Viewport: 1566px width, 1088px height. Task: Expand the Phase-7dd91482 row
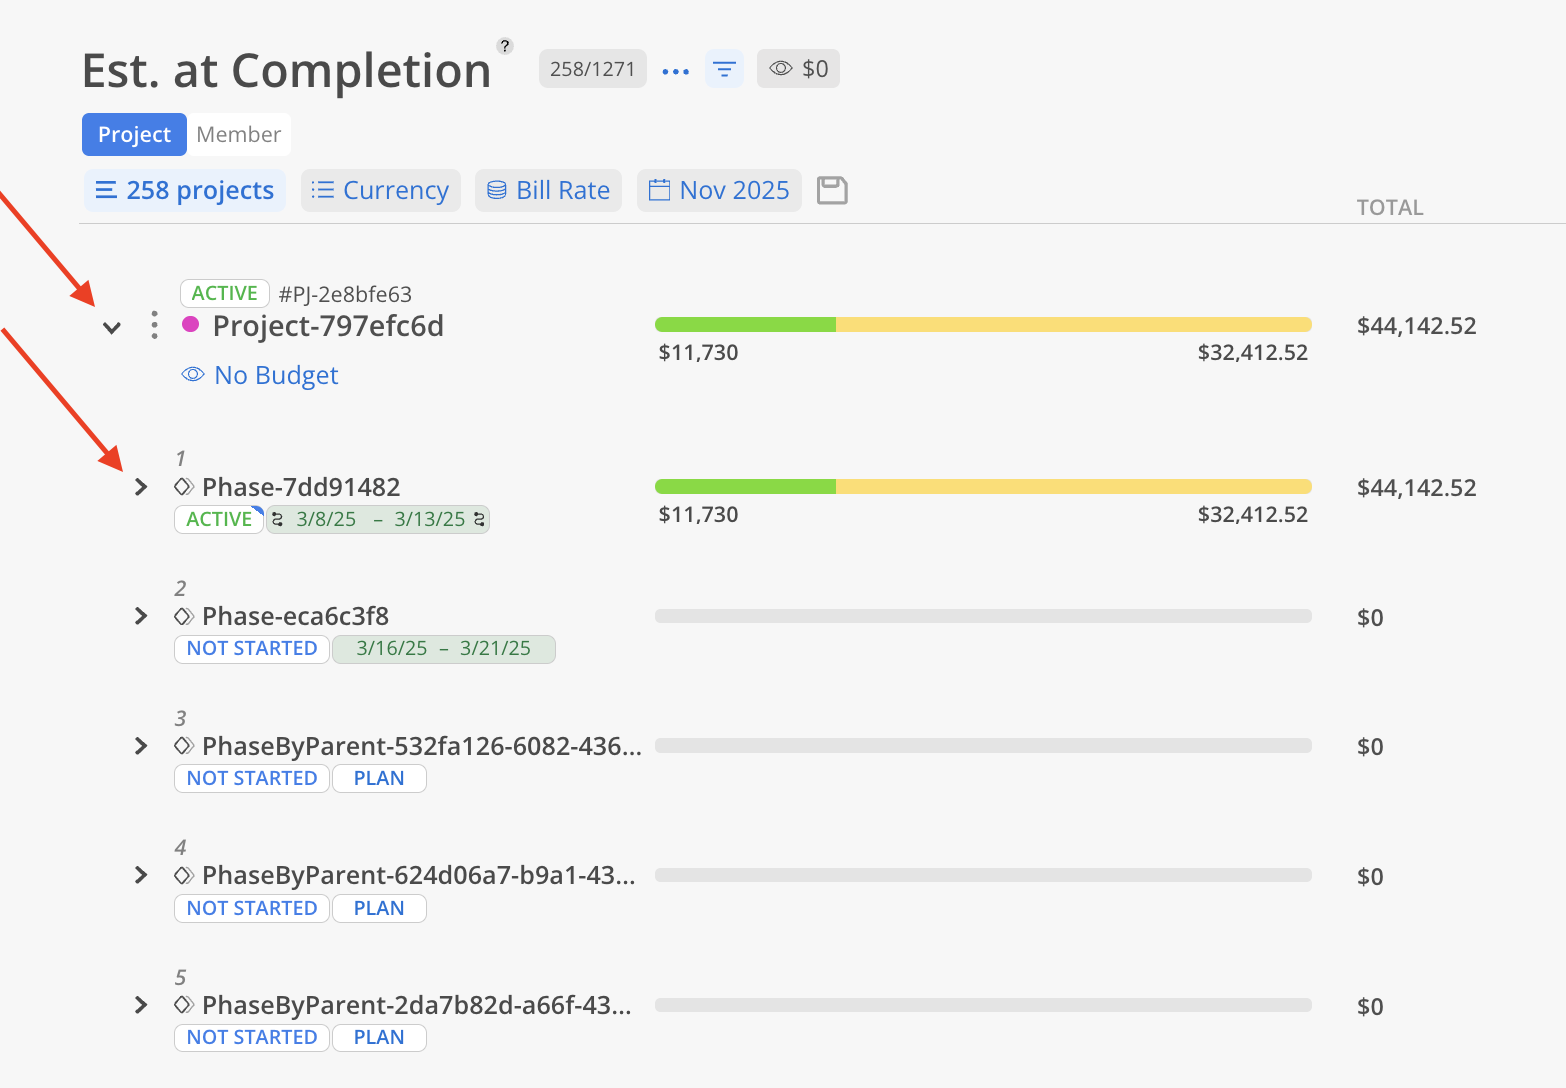coord(141,487)
